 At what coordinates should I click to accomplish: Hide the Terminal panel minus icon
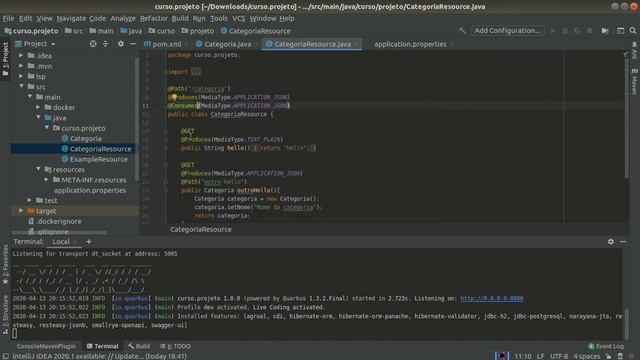(623, 242)
